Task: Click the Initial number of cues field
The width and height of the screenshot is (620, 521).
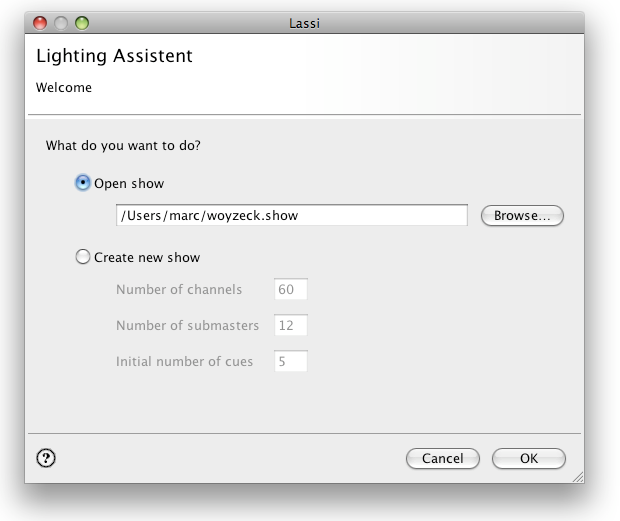Action: click(291, 361)
